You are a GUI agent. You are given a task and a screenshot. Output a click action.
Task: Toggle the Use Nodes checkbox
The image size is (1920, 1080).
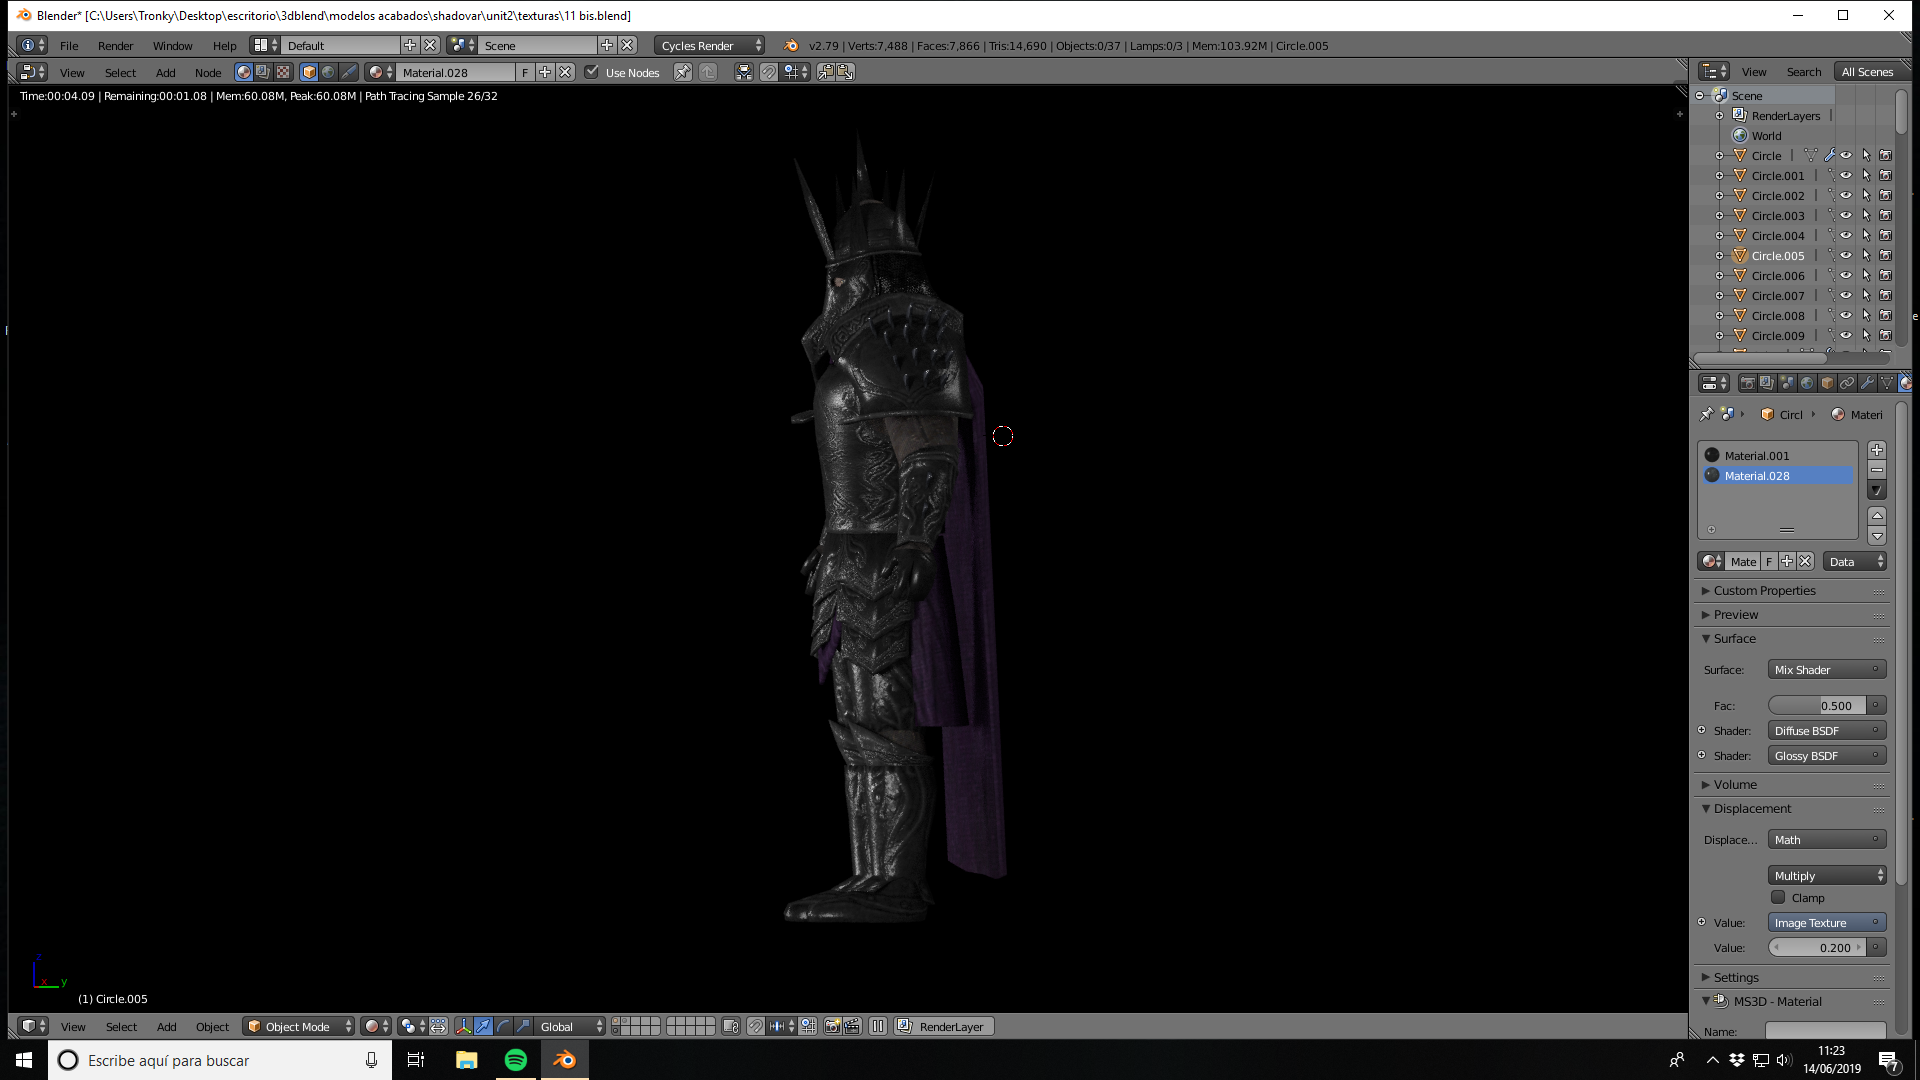(592, 72)
